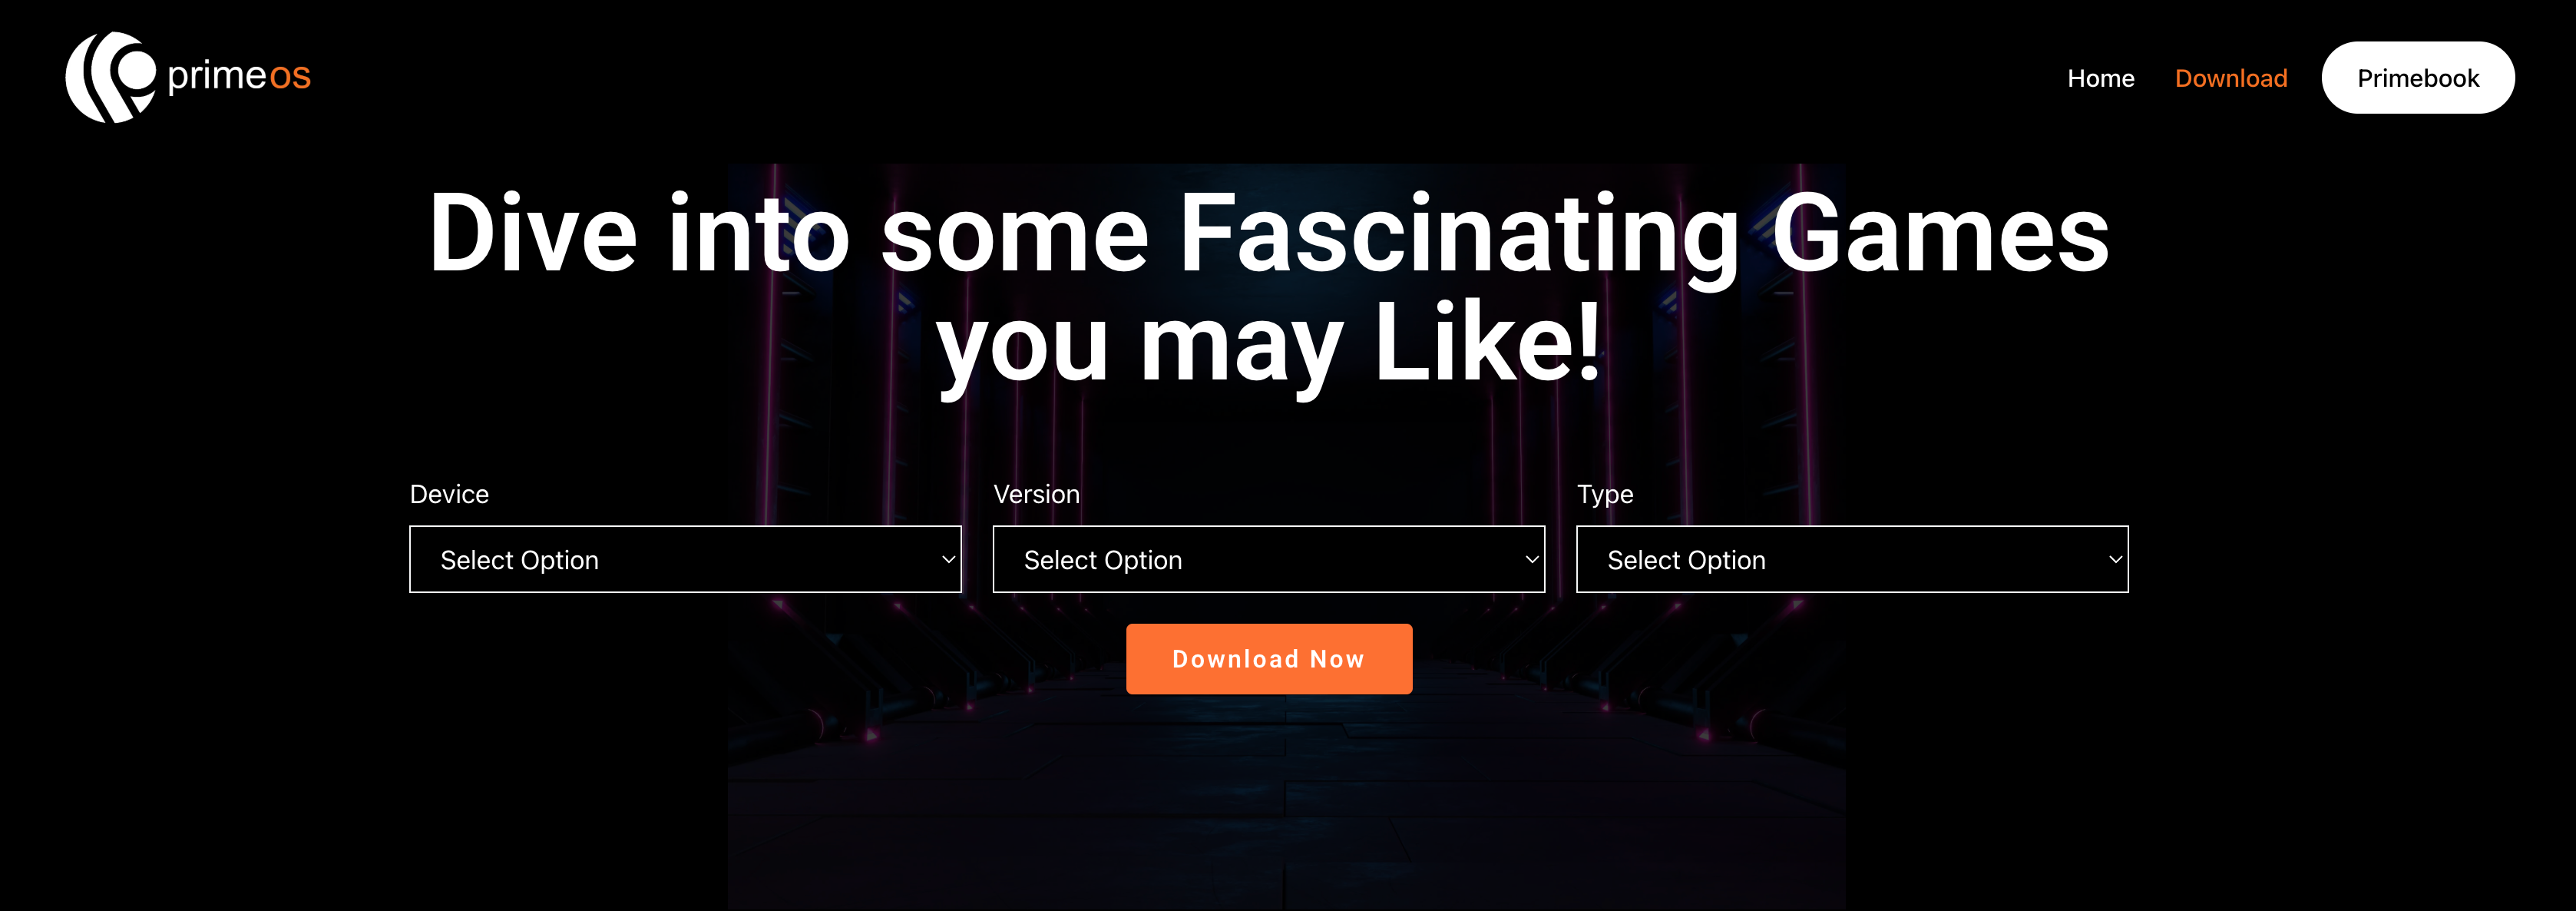Click the chevron arrow in Device select
The image size is (2576, 911).
(x=948, y=559)
